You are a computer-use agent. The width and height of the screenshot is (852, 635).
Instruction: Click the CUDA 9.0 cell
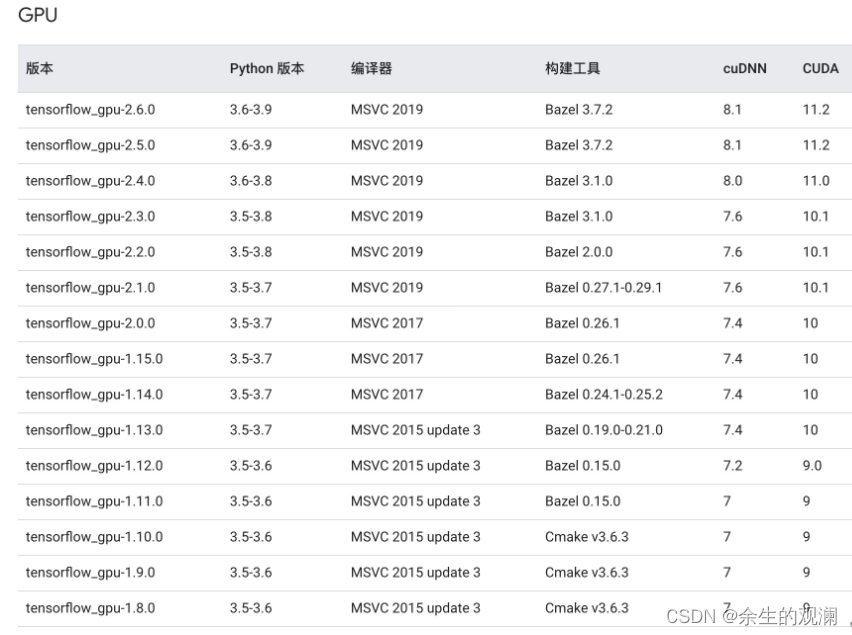click(x=812, y=466)
